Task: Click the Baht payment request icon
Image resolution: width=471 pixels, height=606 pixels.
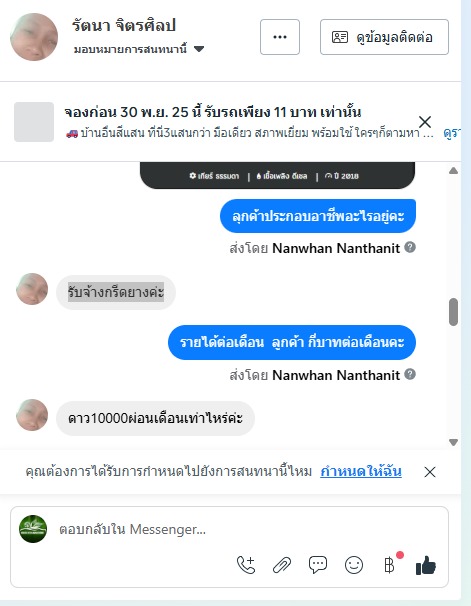Action: pyautogui.click(x=389, y=565)
